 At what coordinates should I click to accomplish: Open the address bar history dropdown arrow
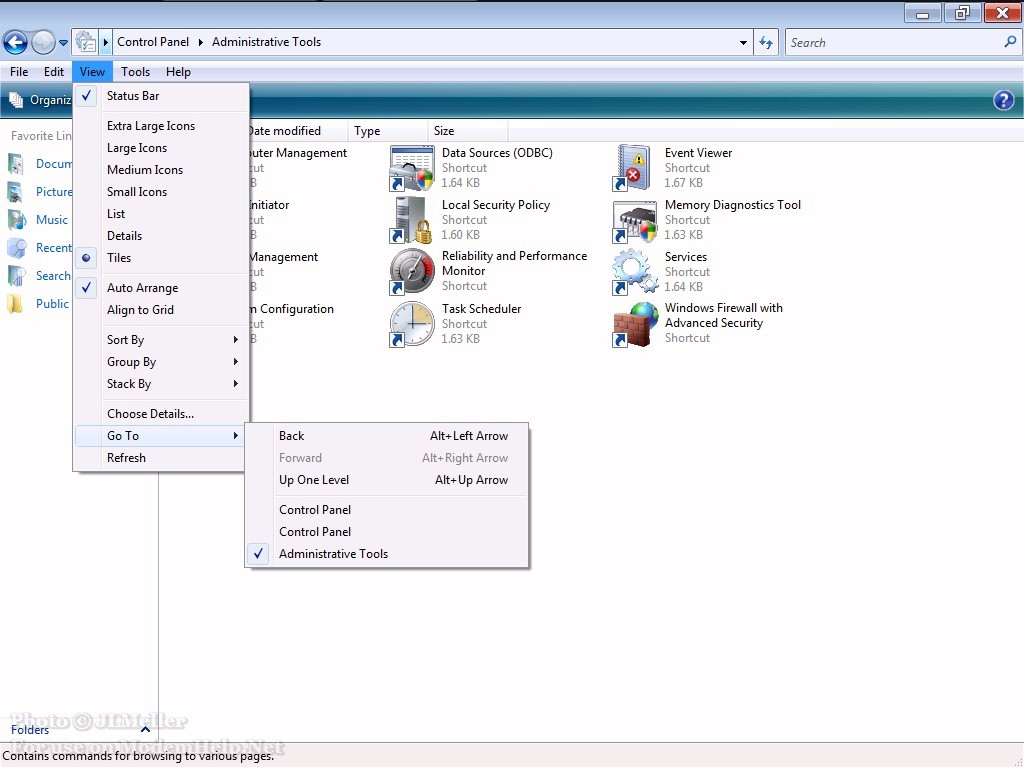[743, 42]
